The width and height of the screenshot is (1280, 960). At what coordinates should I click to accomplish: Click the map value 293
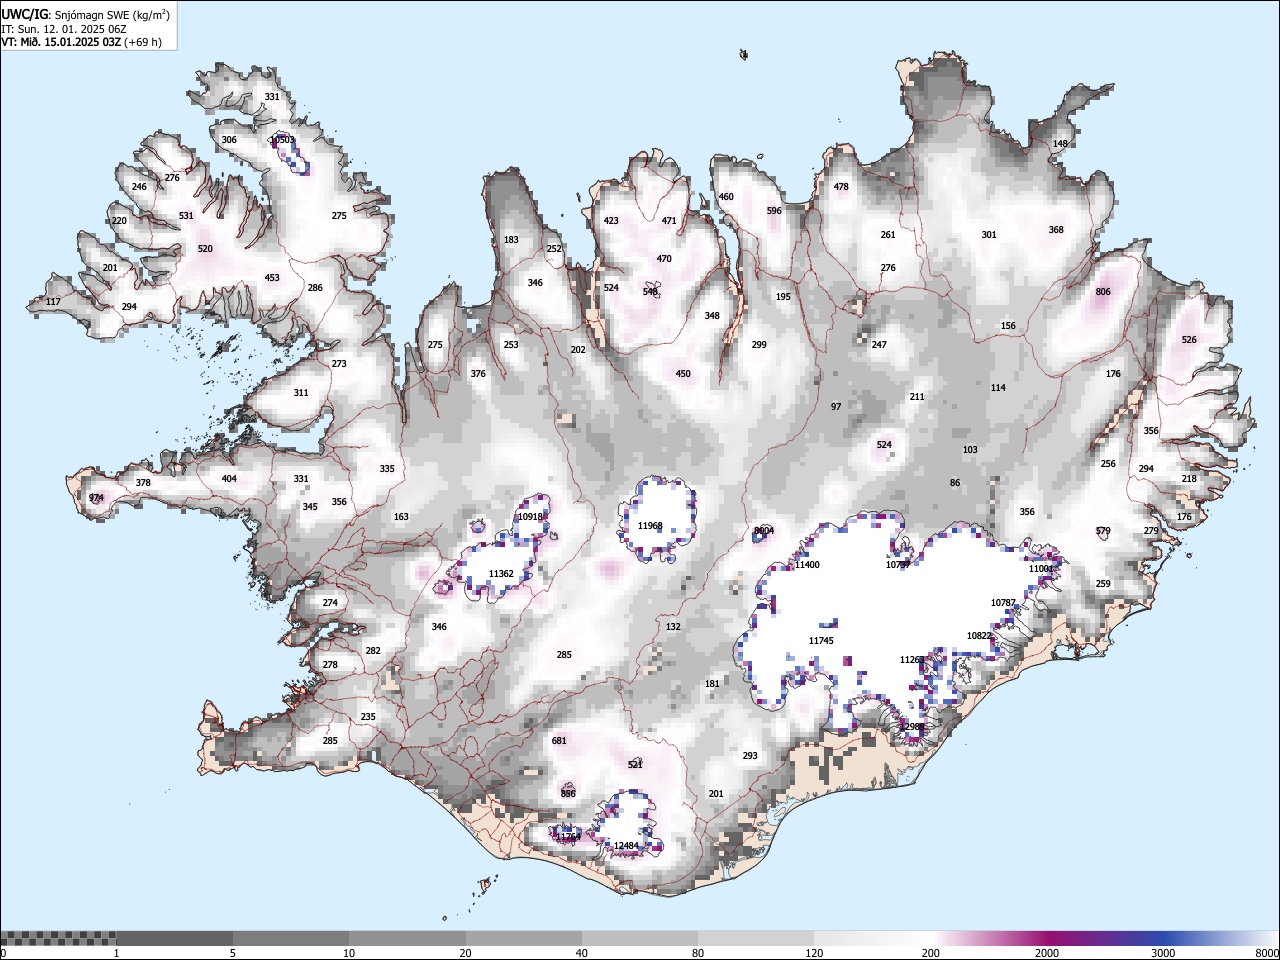tap(750, 756)
